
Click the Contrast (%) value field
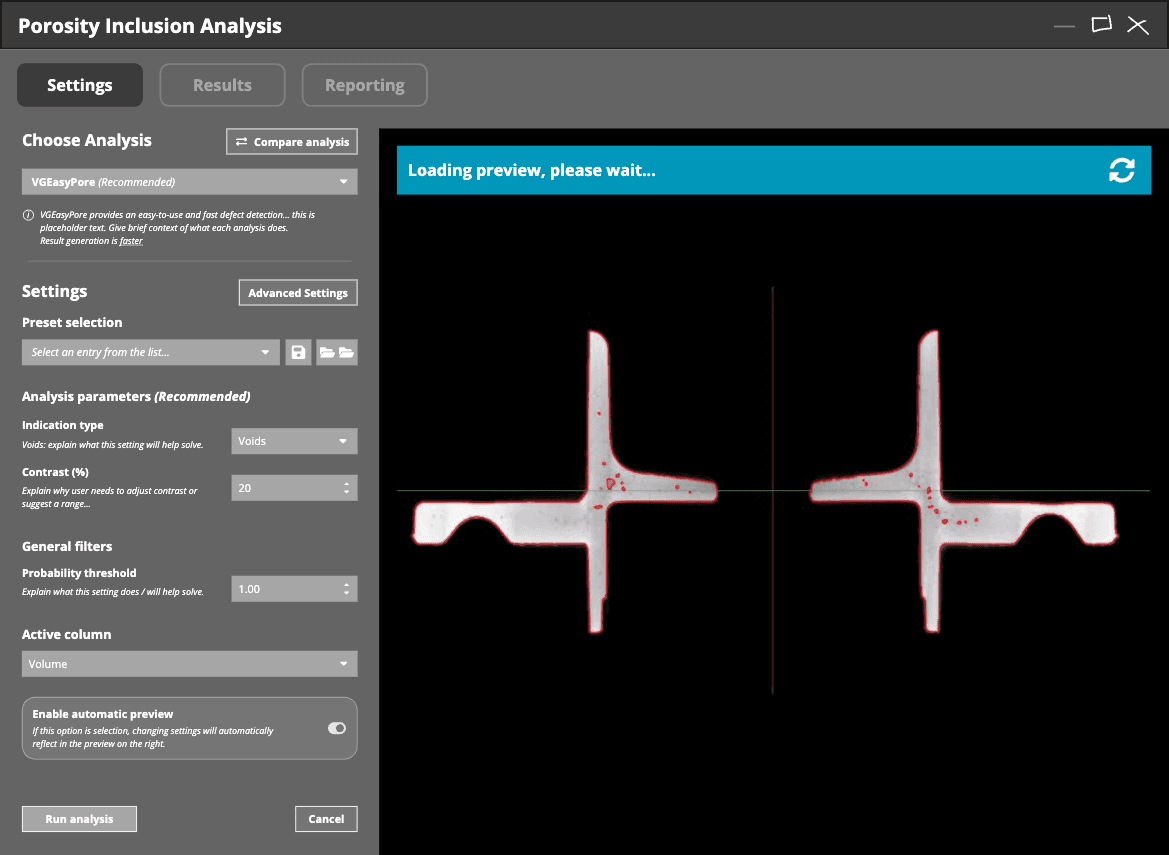[294, 488]
